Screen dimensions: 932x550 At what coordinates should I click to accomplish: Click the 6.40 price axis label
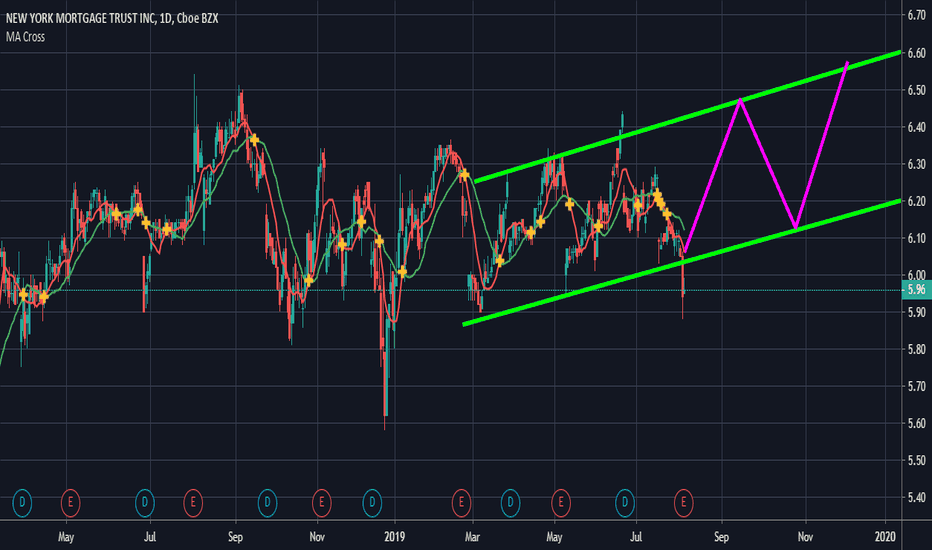(917, 127)
